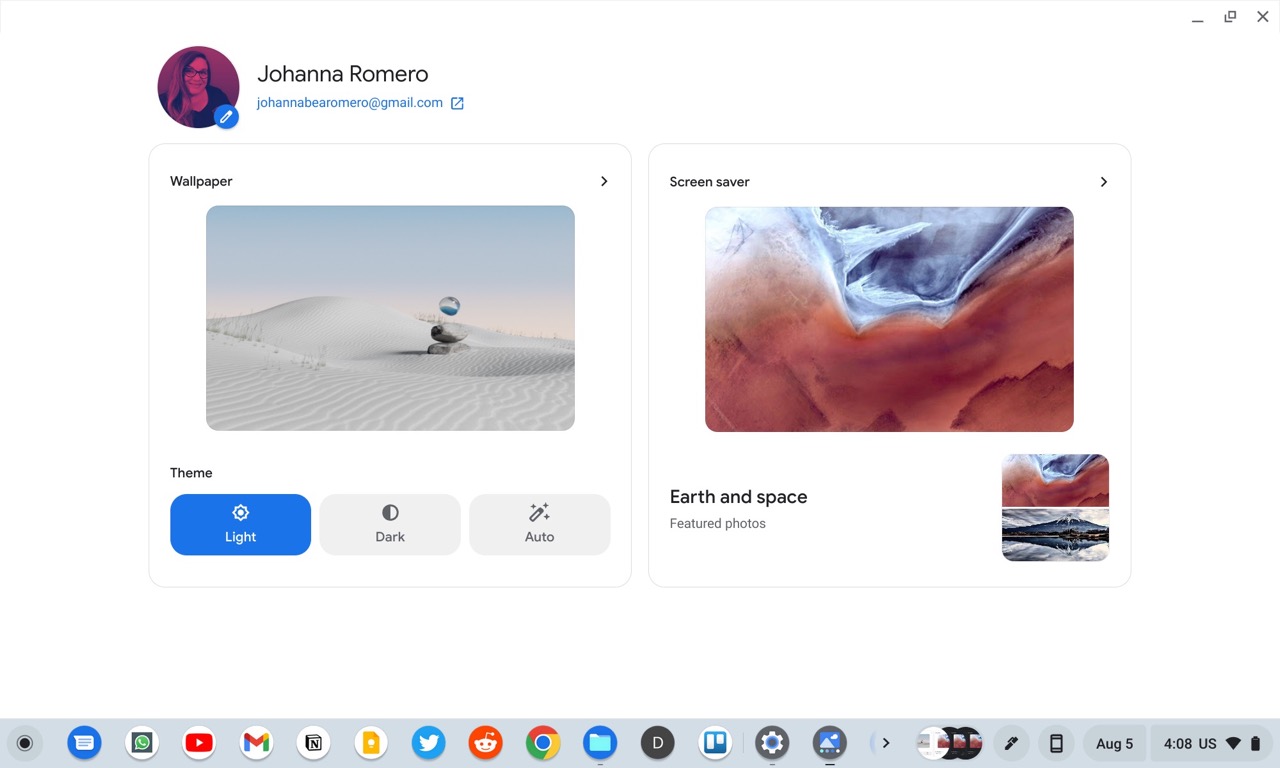Click the johannabearomero@gmail.com email link
Viewport: 1280px width, 768px height.
pos(349,103)
